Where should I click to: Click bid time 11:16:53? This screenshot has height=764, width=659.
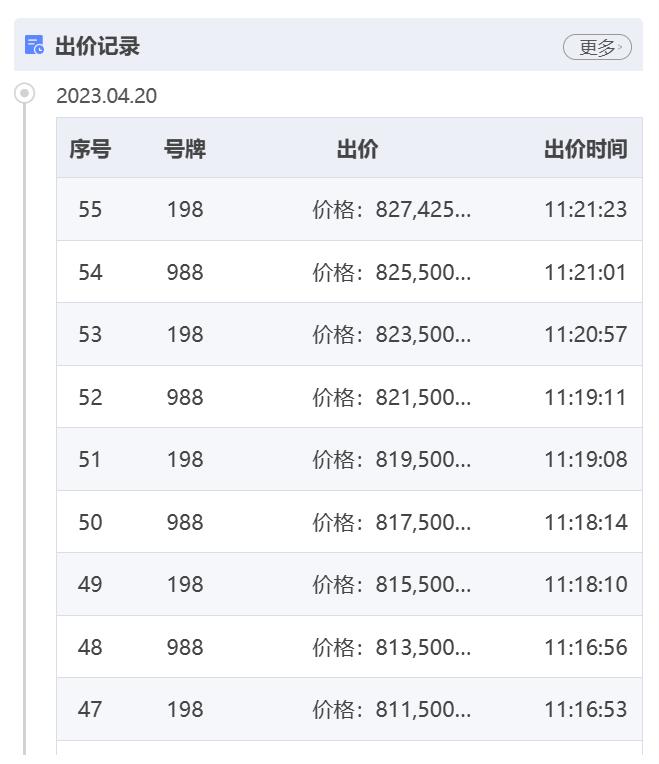585,709
